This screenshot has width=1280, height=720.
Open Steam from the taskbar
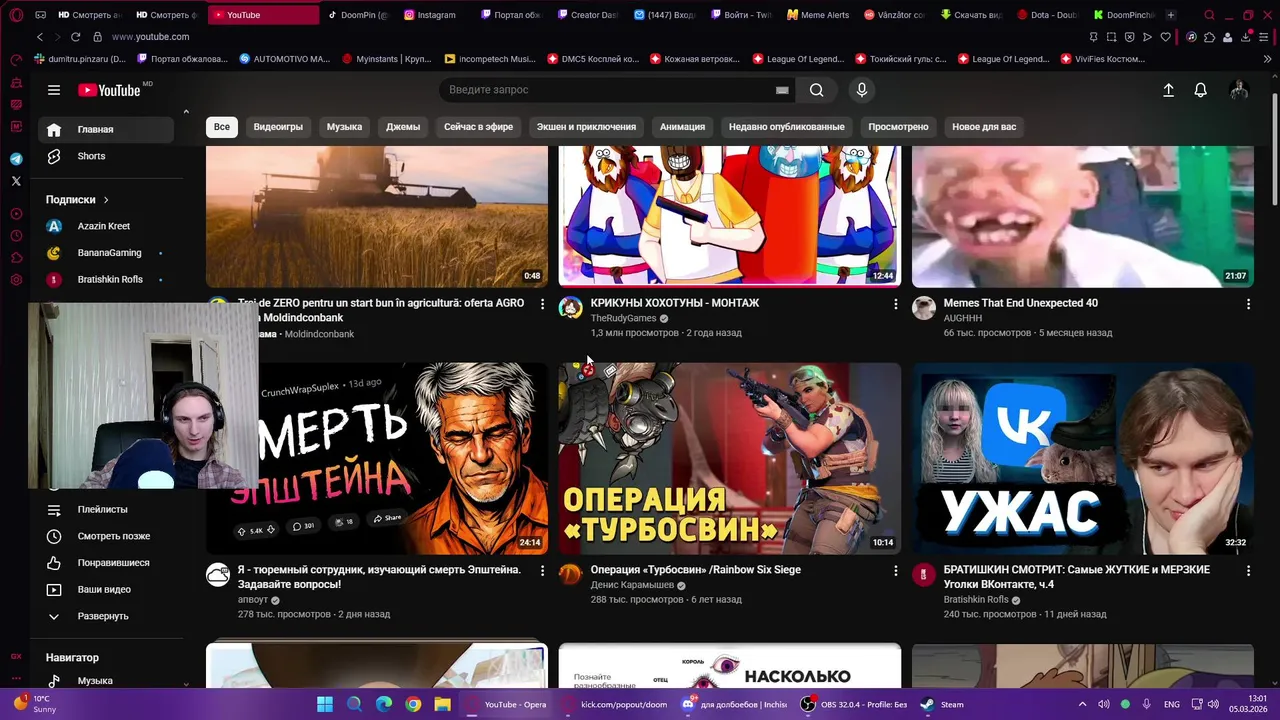pyautogui.click(x=943, y=704)
